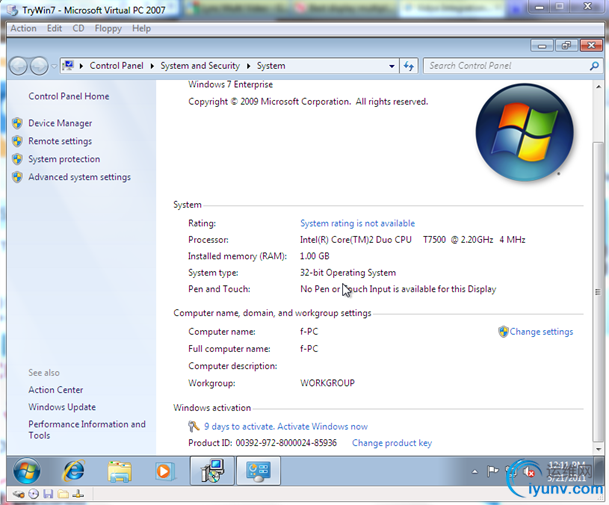Open System protection link

[64, 159]
